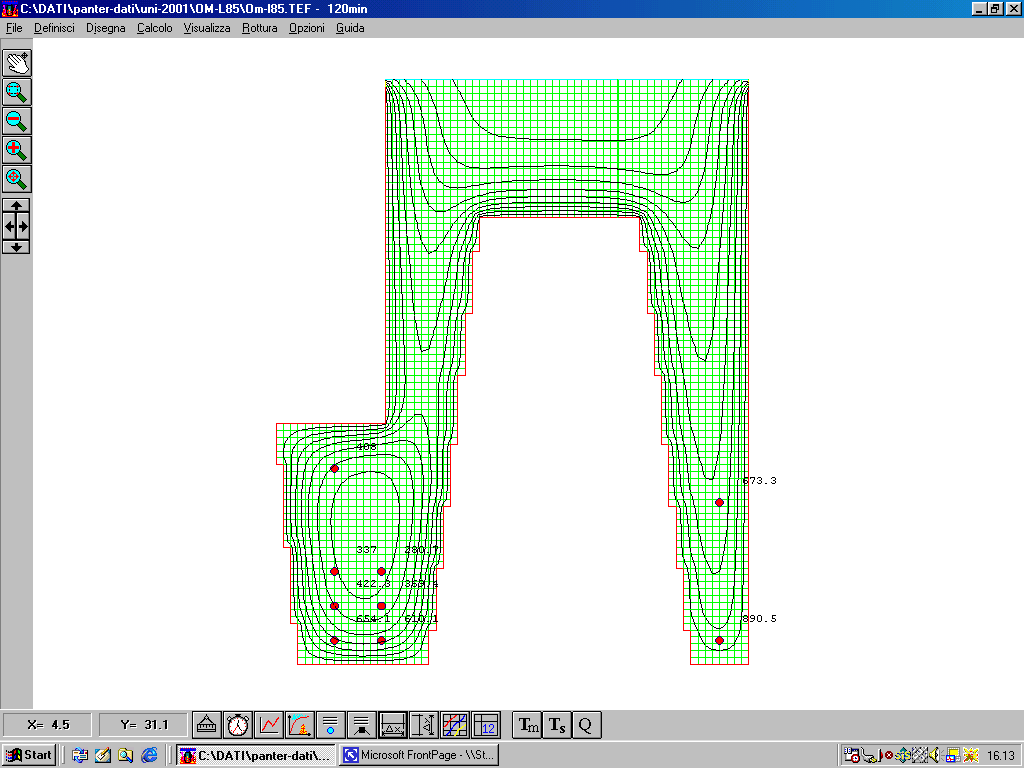The image size is (1024, 768).
Task: Open the stopwatch time settings
Action: point(237,724)
